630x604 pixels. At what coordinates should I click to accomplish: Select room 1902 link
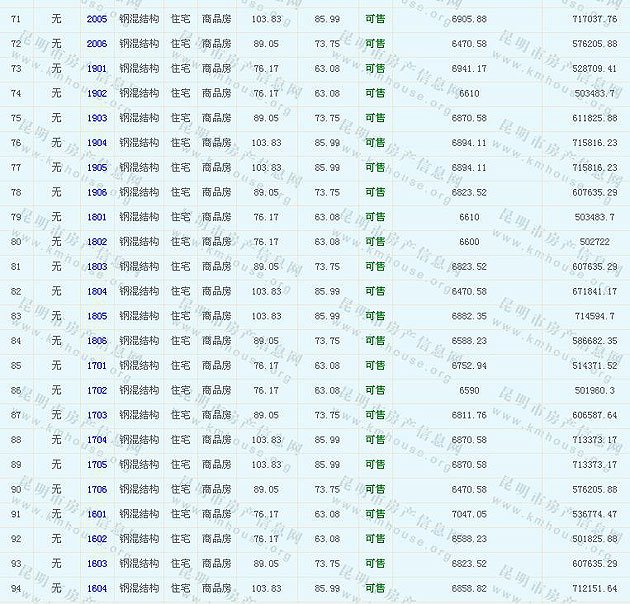click(x=97, y=94)
